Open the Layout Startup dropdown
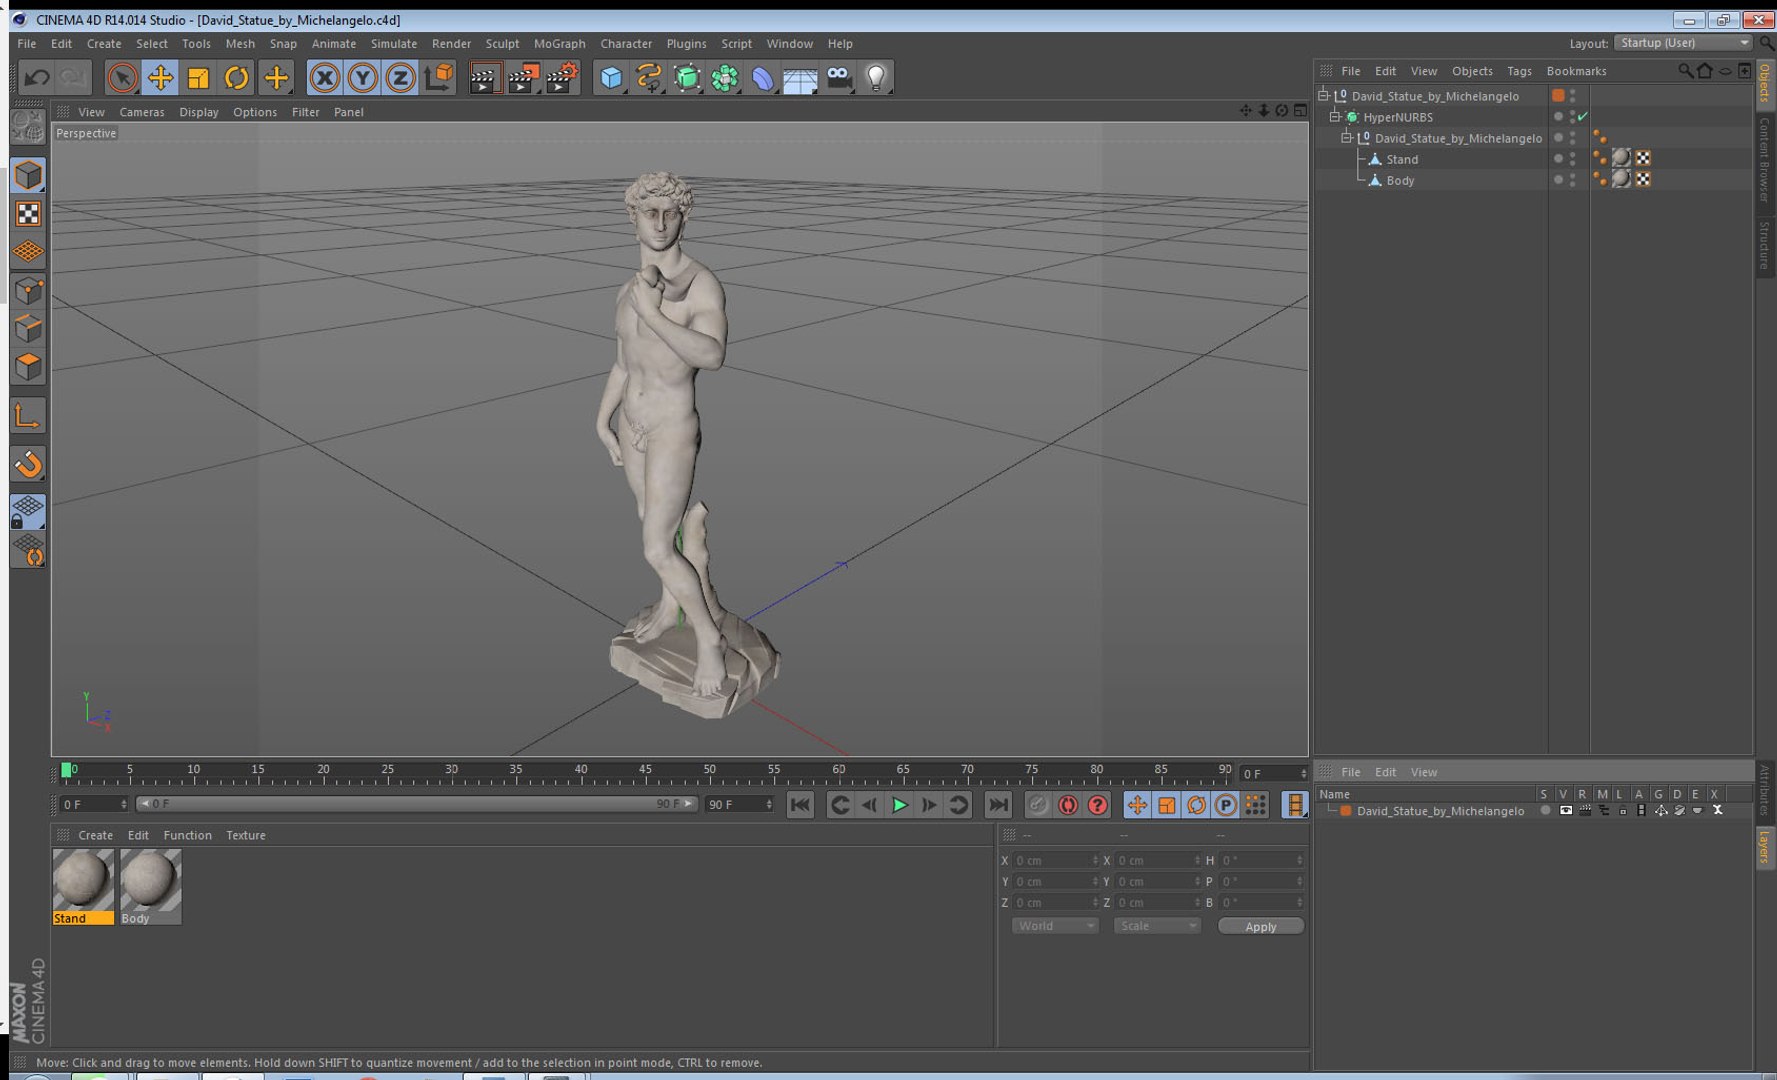1777x1080 pixels. pyautogui.click(x=1683, y=43)
